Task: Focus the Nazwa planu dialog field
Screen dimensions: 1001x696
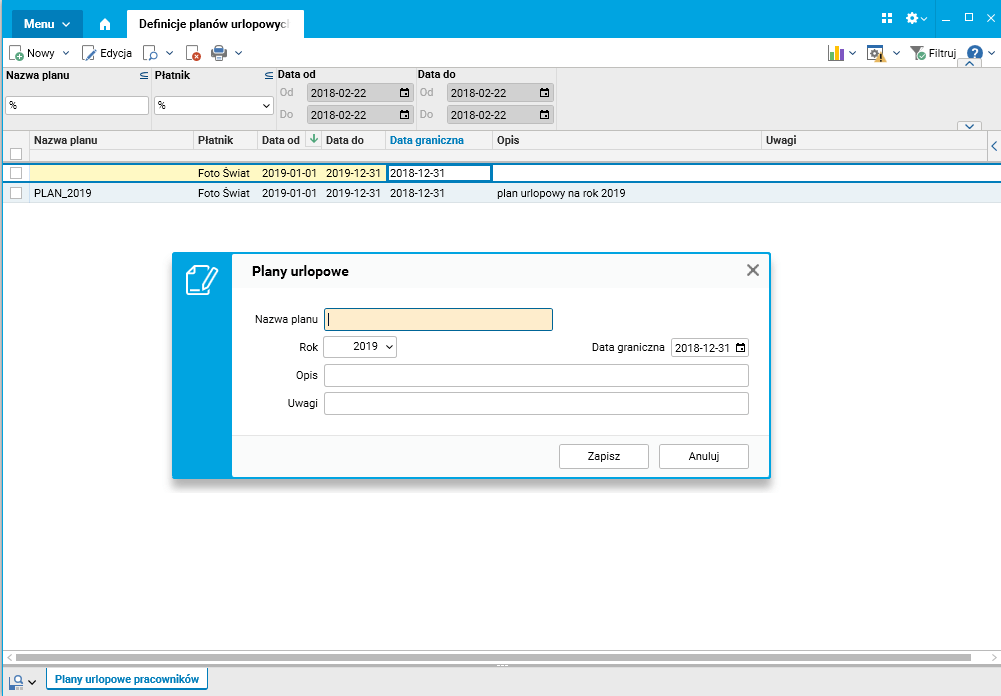Action: point(439,319)
